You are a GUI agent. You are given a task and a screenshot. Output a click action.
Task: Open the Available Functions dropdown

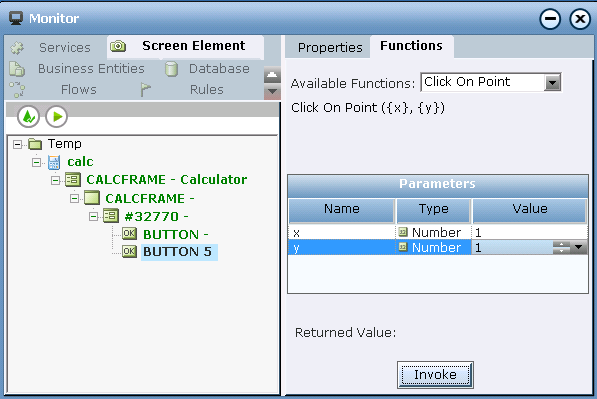[552, 82]
